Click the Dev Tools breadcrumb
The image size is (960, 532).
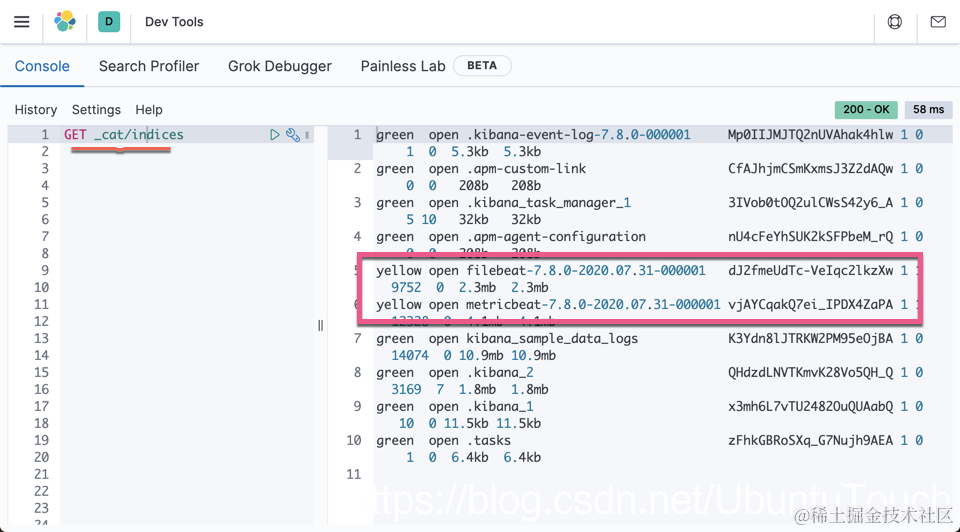click(x=174, y=22)
